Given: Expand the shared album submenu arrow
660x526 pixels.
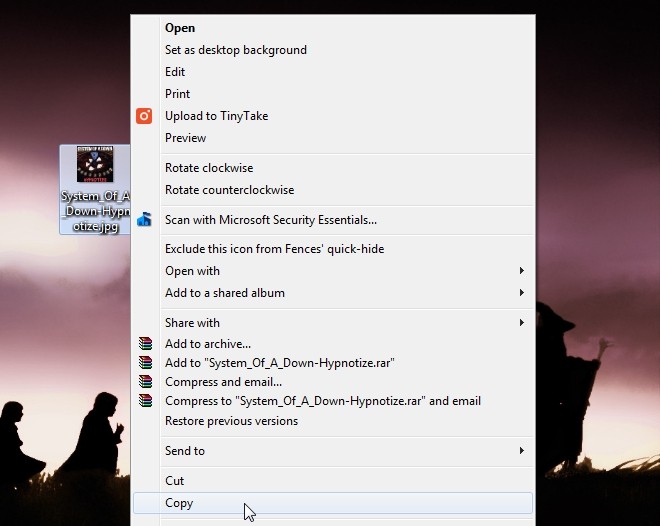Looking at the screenshot, I should click(522, 292).
